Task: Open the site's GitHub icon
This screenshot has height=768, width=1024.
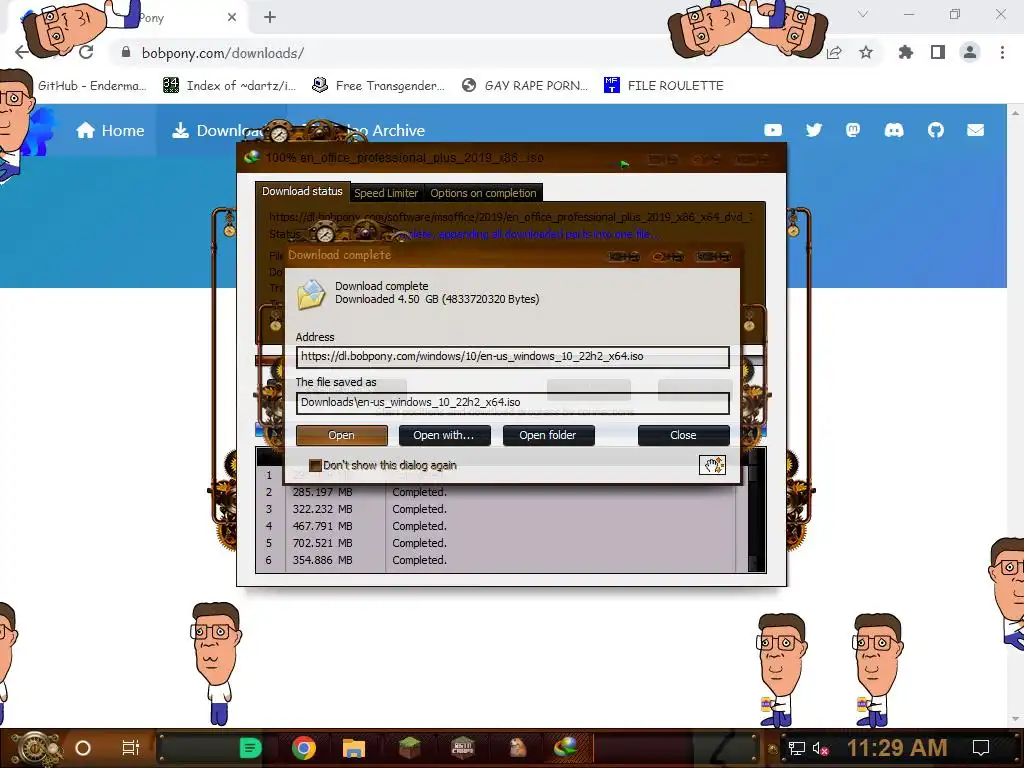Action: (x=936, y=131)
